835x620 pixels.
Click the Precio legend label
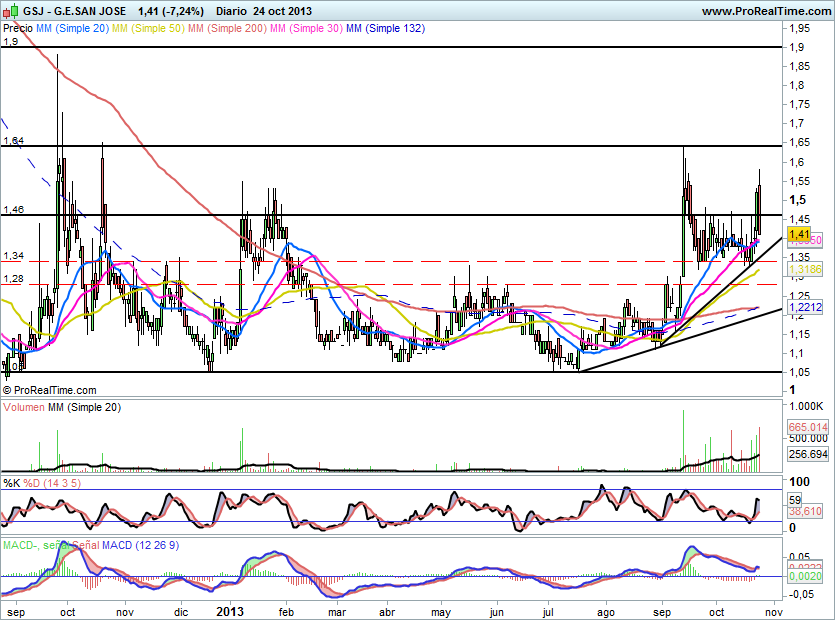pos(18,29)
